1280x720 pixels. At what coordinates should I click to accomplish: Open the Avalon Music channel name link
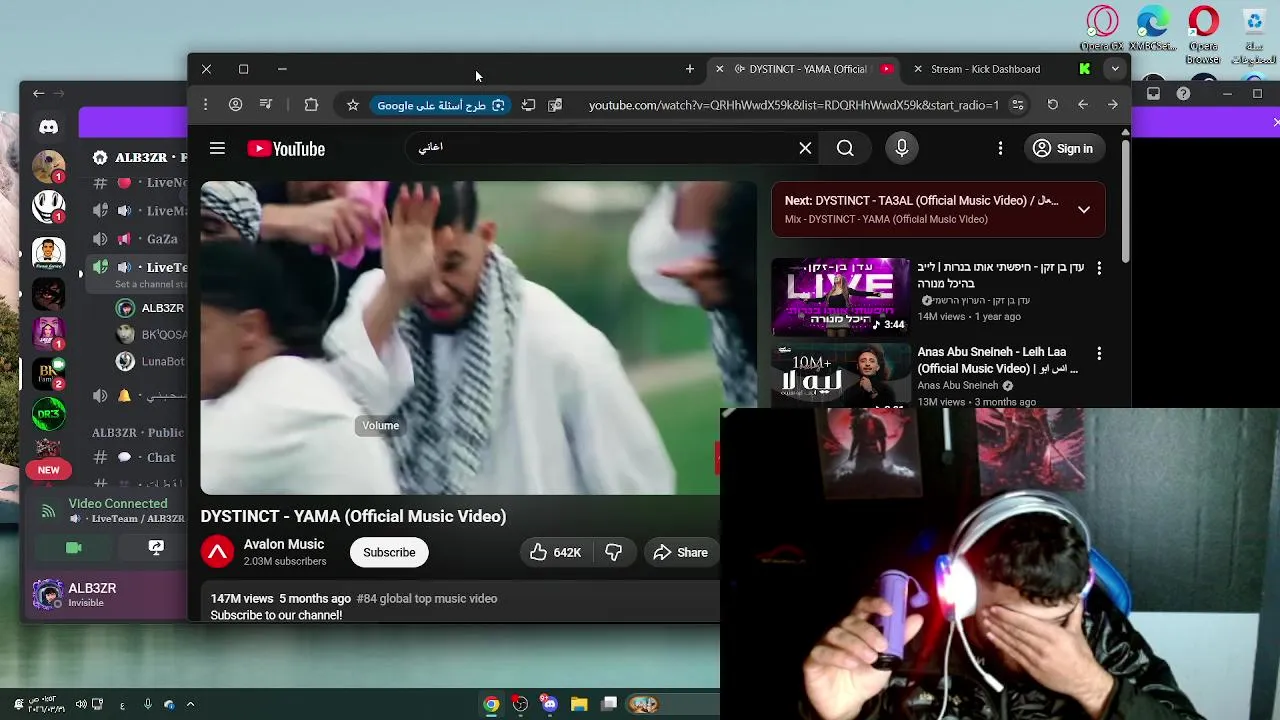[284, 544]
